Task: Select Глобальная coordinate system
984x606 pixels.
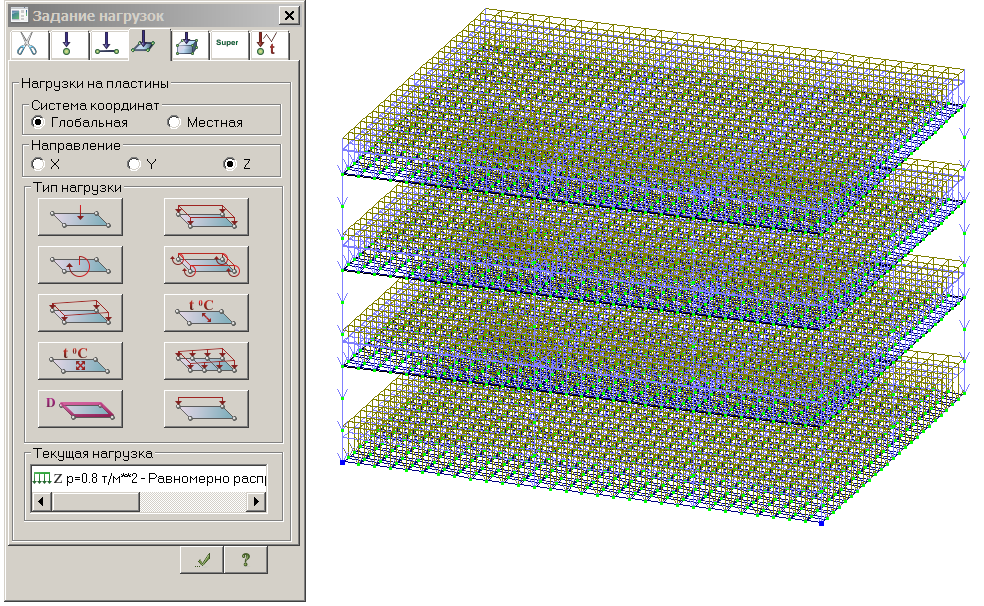Action: tap(80, 122)
